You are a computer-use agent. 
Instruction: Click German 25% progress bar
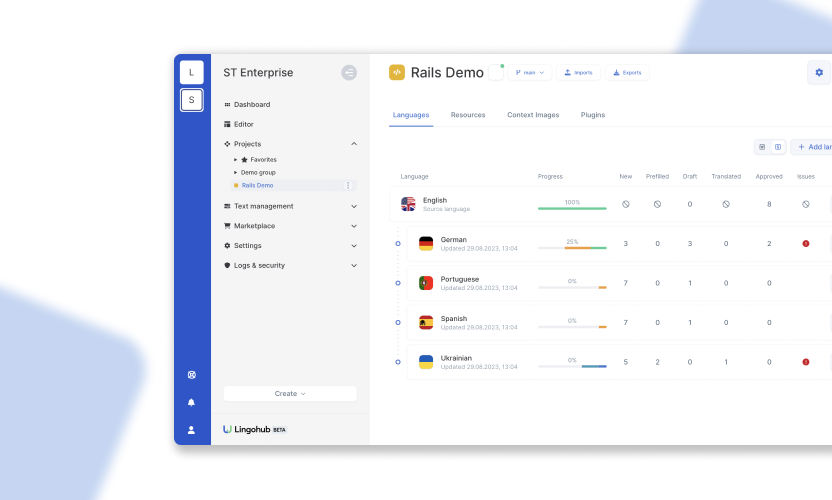click(572, 248)
